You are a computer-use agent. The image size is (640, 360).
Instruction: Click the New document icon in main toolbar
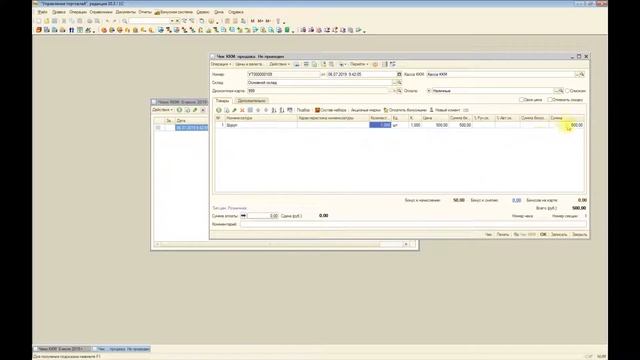39,21
